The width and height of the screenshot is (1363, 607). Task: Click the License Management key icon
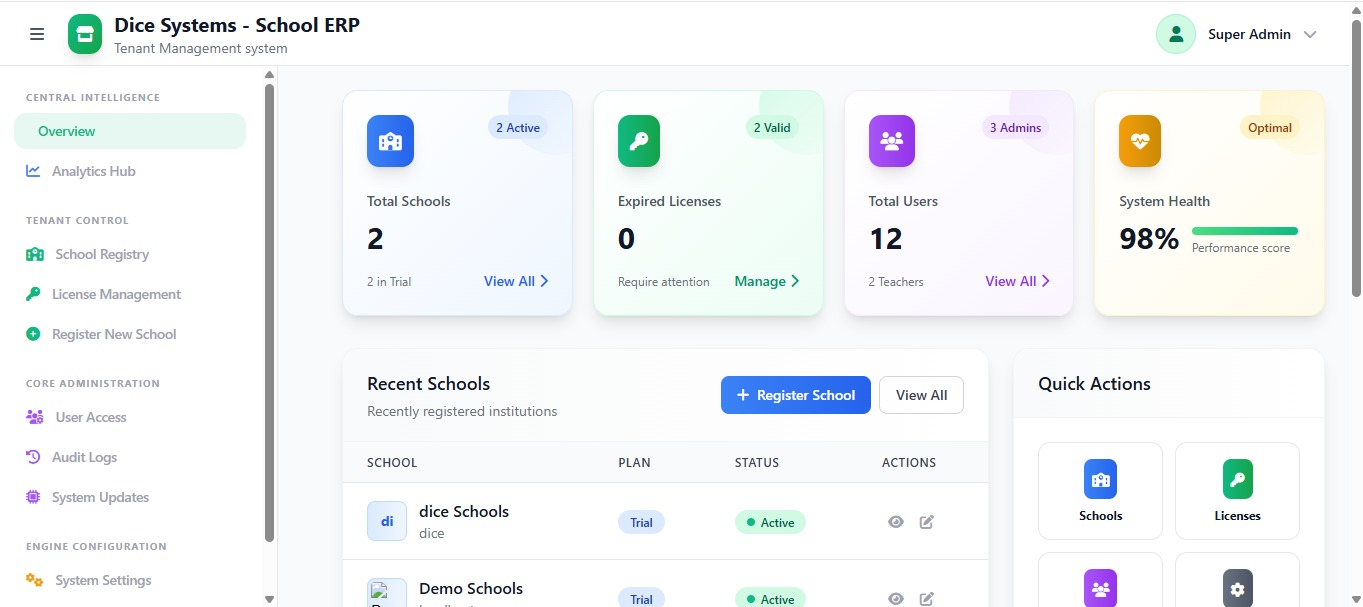pos(33,294)
